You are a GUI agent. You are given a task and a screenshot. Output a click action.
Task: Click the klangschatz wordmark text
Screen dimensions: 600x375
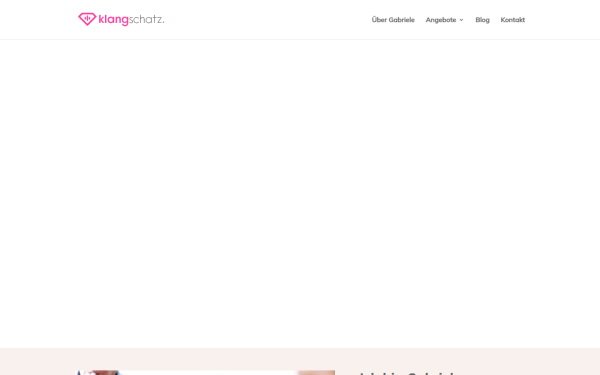point(131,20)
